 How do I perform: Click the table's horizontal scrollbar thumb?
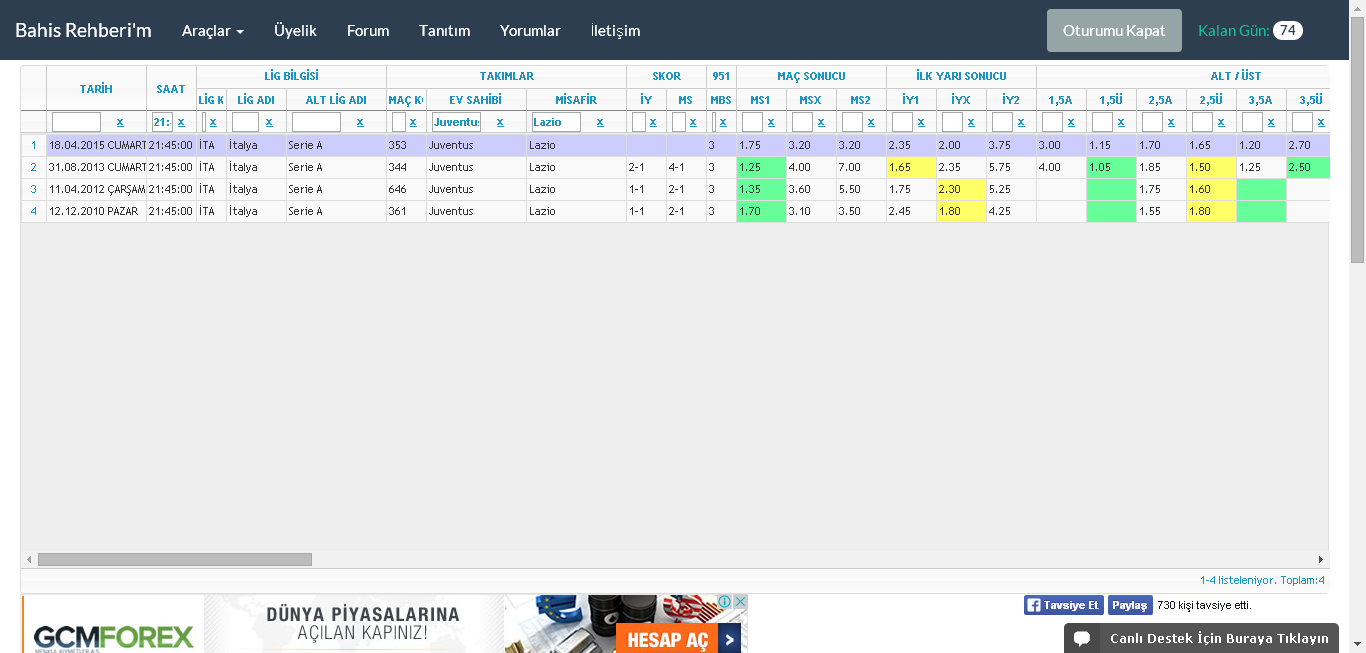pos(175,560)
